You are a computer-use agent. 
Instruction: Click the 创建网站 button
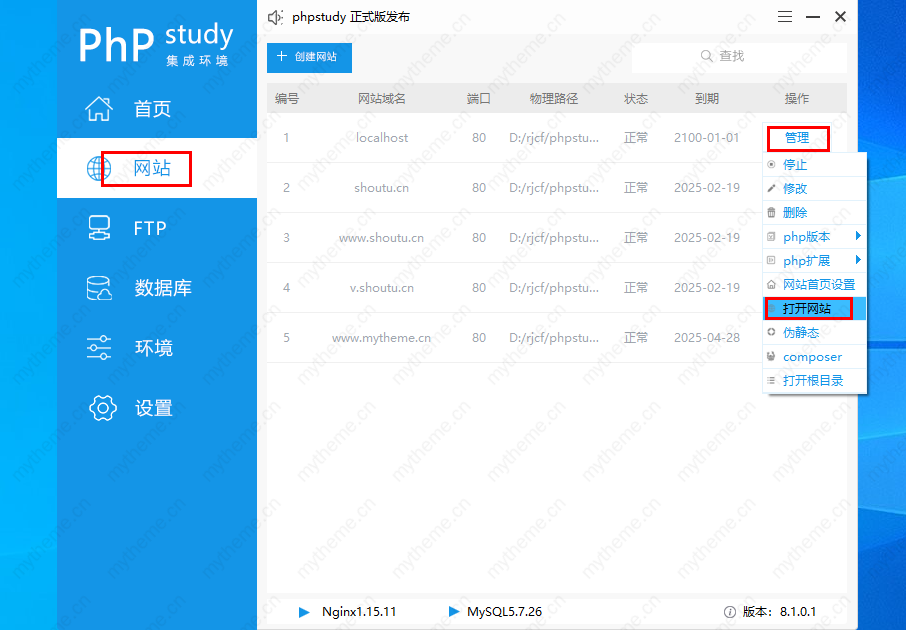[x=309, y=57]
